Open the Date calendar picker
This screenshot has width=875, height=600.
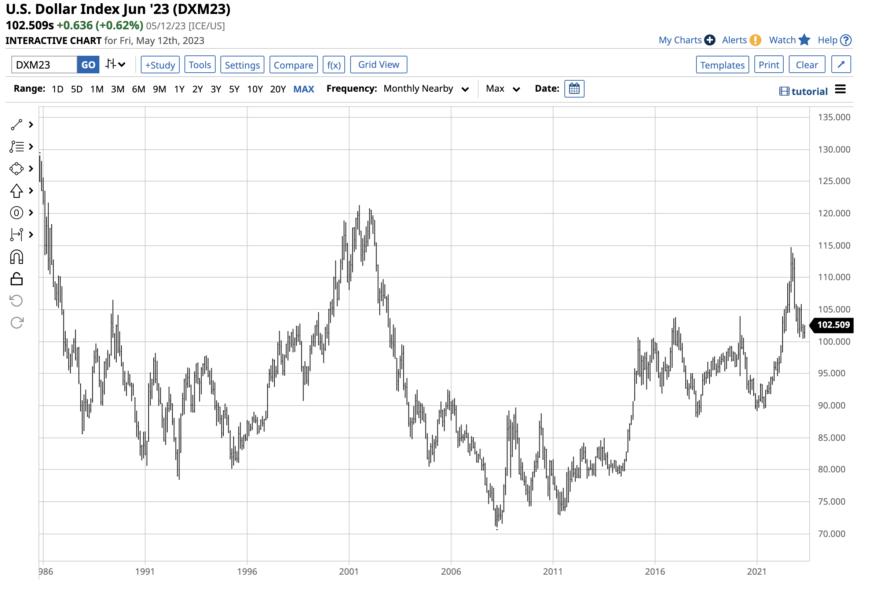click(574, 89)
